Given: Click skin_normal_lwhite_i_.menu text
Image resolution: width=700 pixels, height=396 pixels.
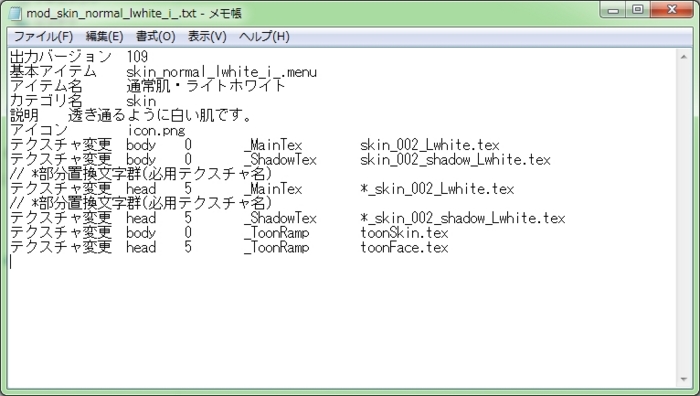Looking at the screenshot, I should pyautogui.click(x=221, y=72).
